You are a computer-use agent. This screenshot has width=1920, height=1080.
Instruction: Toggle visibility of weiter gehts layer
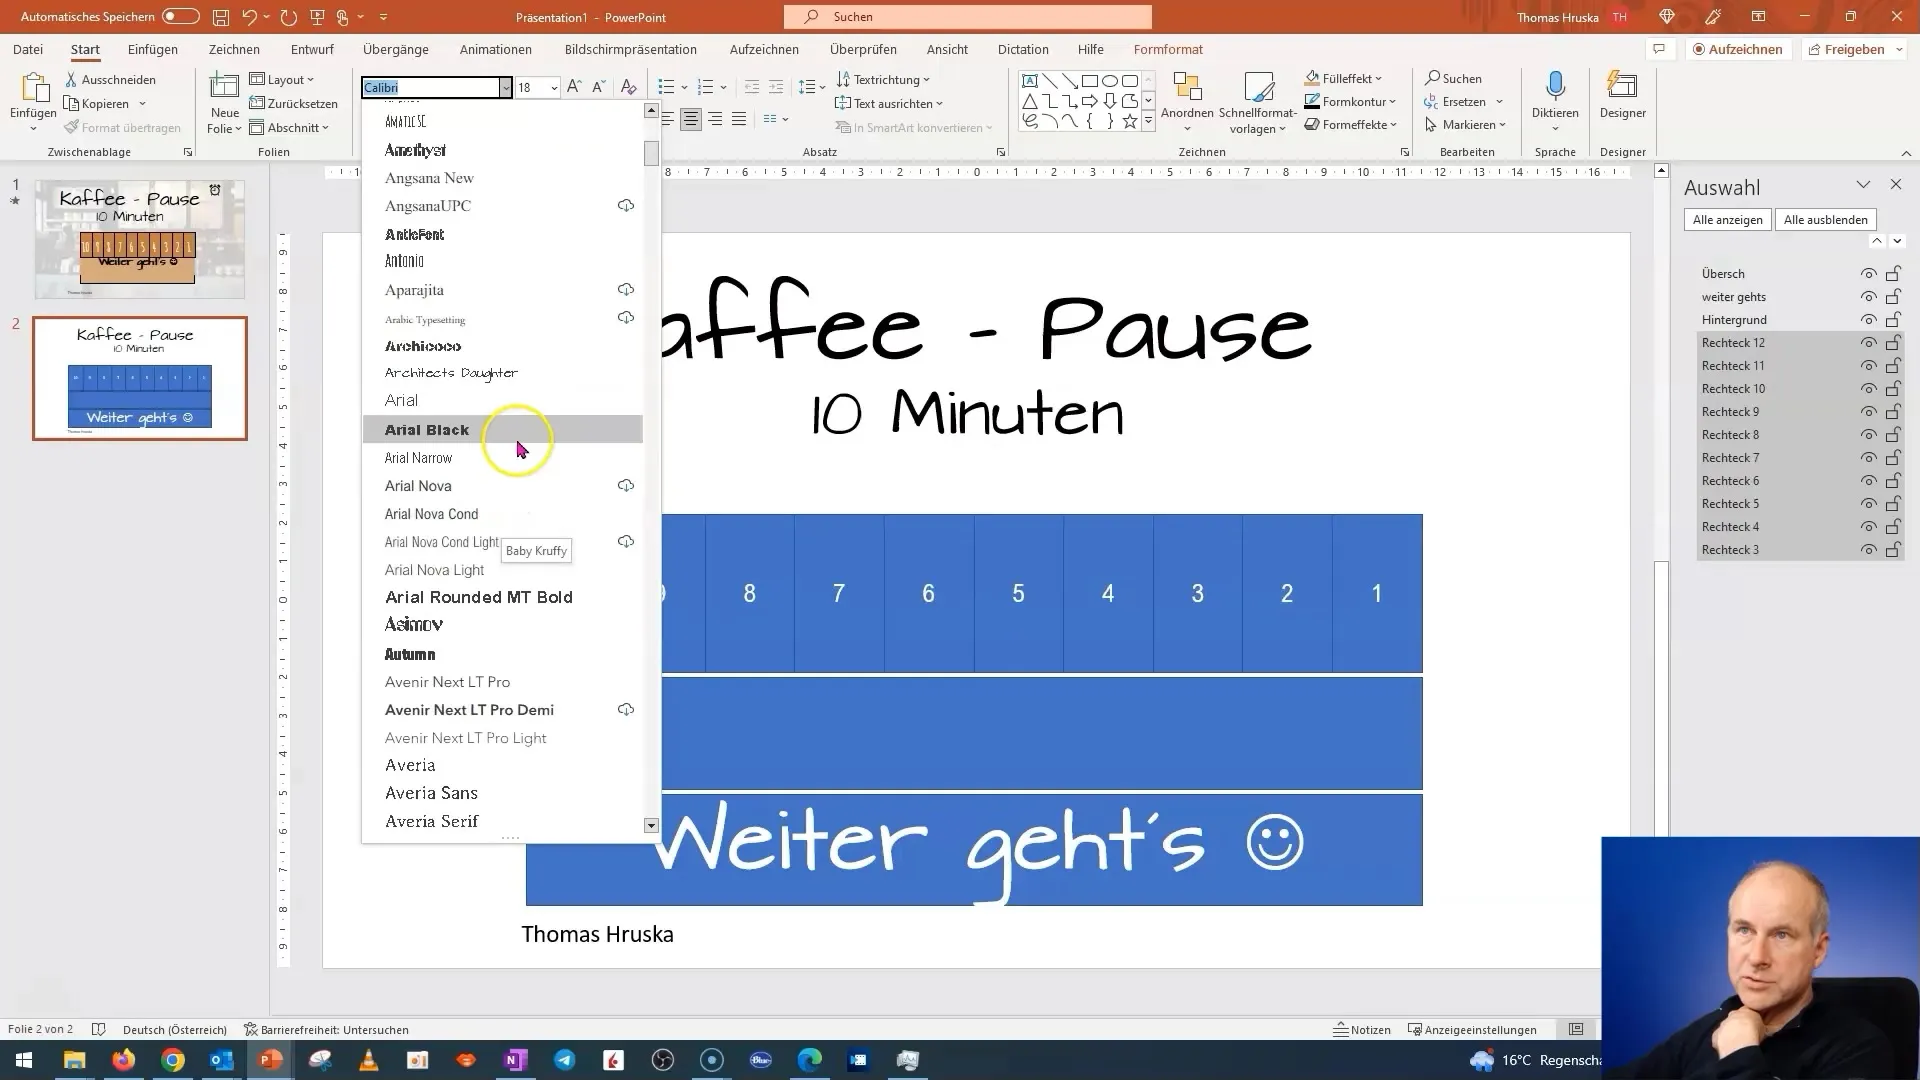point(1869,295)
